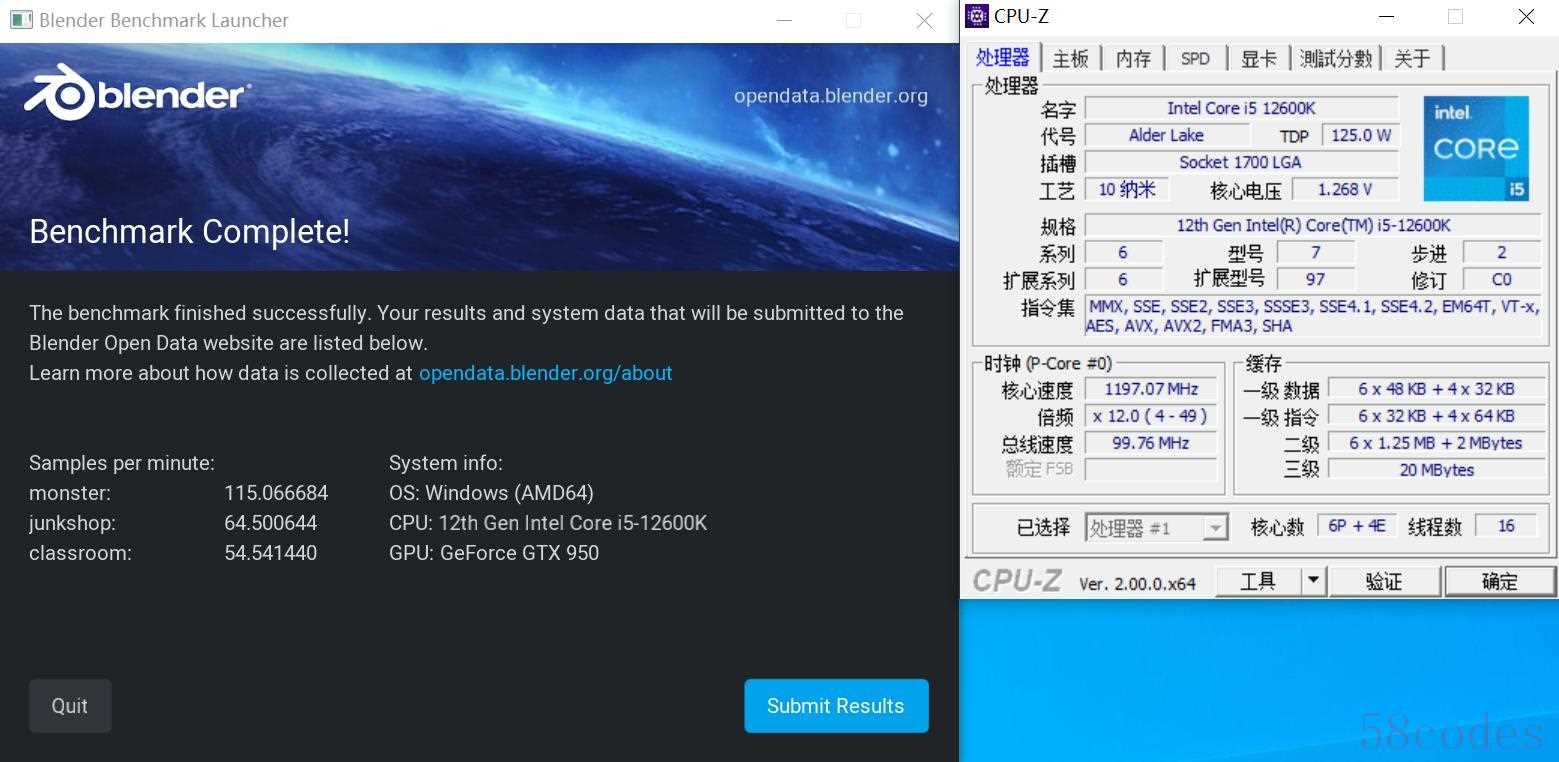Click the thread count 16 value
The image size is (1559, 762).
1505,526
